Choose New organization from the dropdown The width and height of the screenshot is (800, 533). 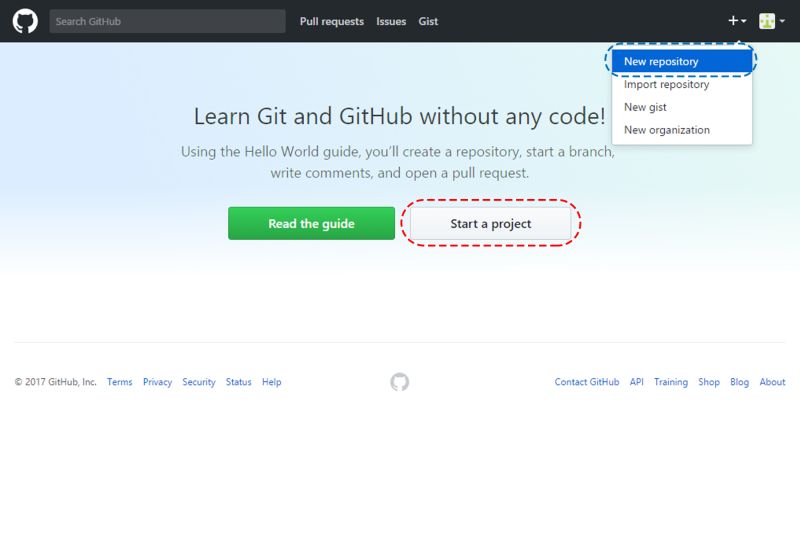(682, 130)
